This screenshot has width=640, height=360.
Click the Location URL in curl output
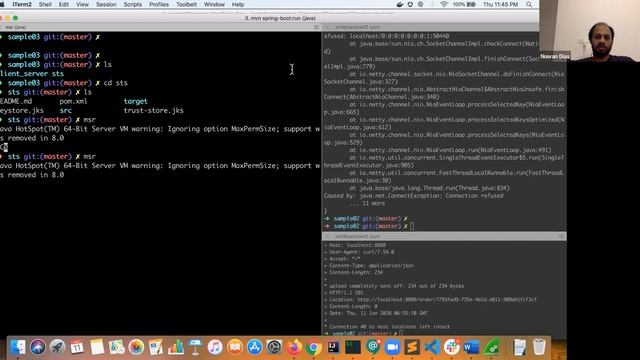click(x=447, y=300)
